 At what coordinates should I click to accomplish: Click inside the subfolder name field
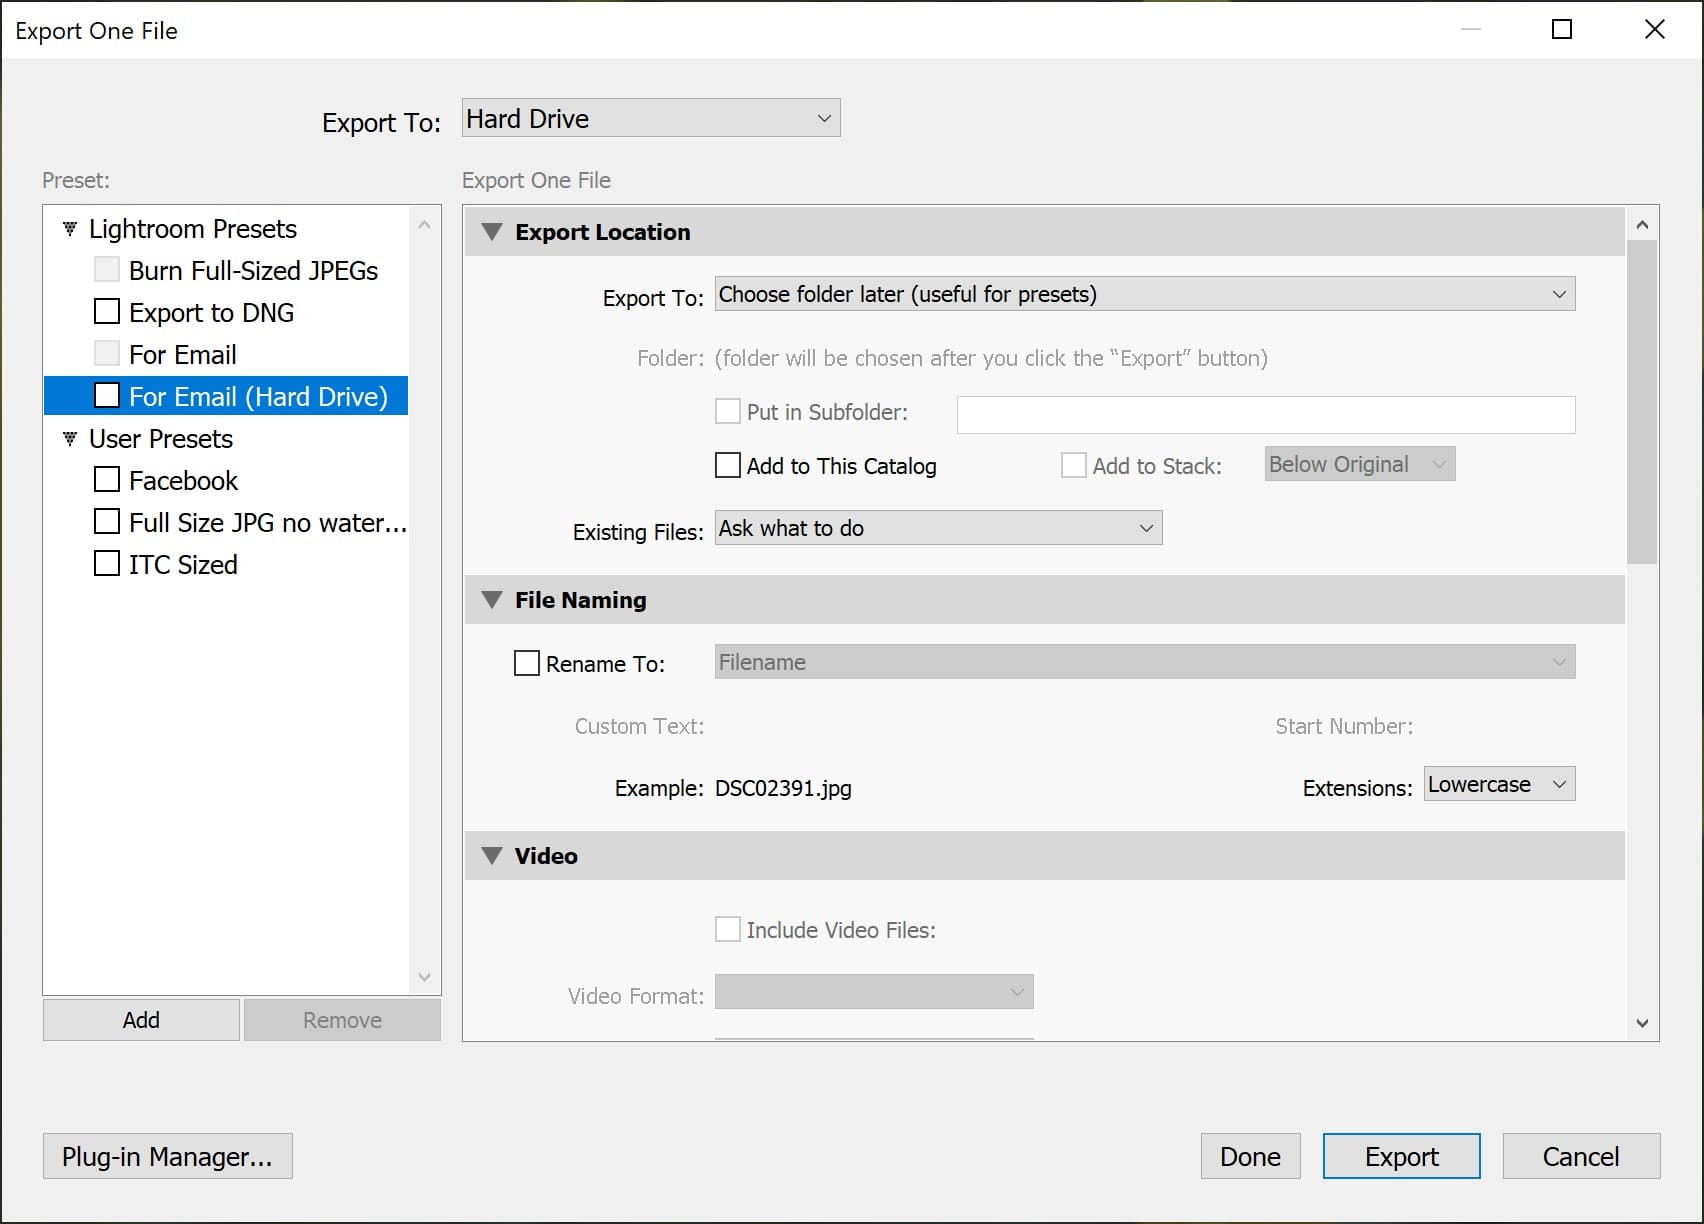1263,413
